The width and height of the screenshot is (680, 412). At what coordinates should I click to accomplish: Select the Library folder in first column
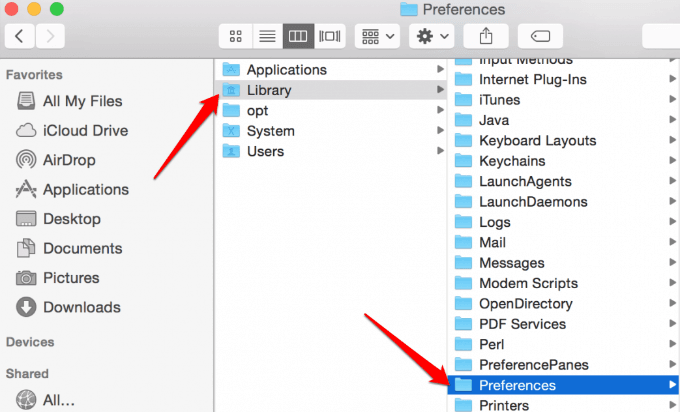[330, 90]
